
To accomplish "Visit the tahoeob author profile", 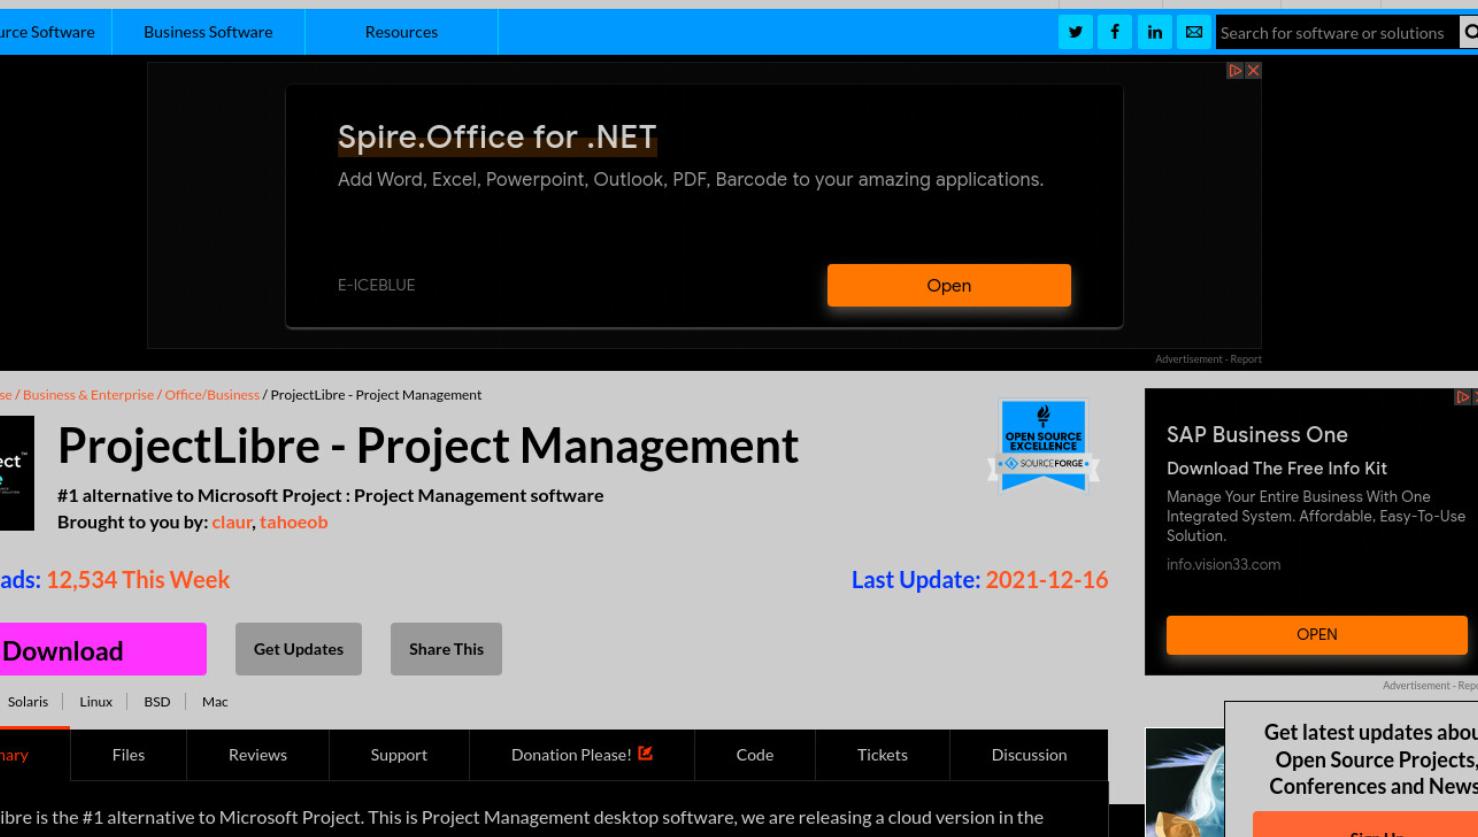I will click(x=294, y=522).
